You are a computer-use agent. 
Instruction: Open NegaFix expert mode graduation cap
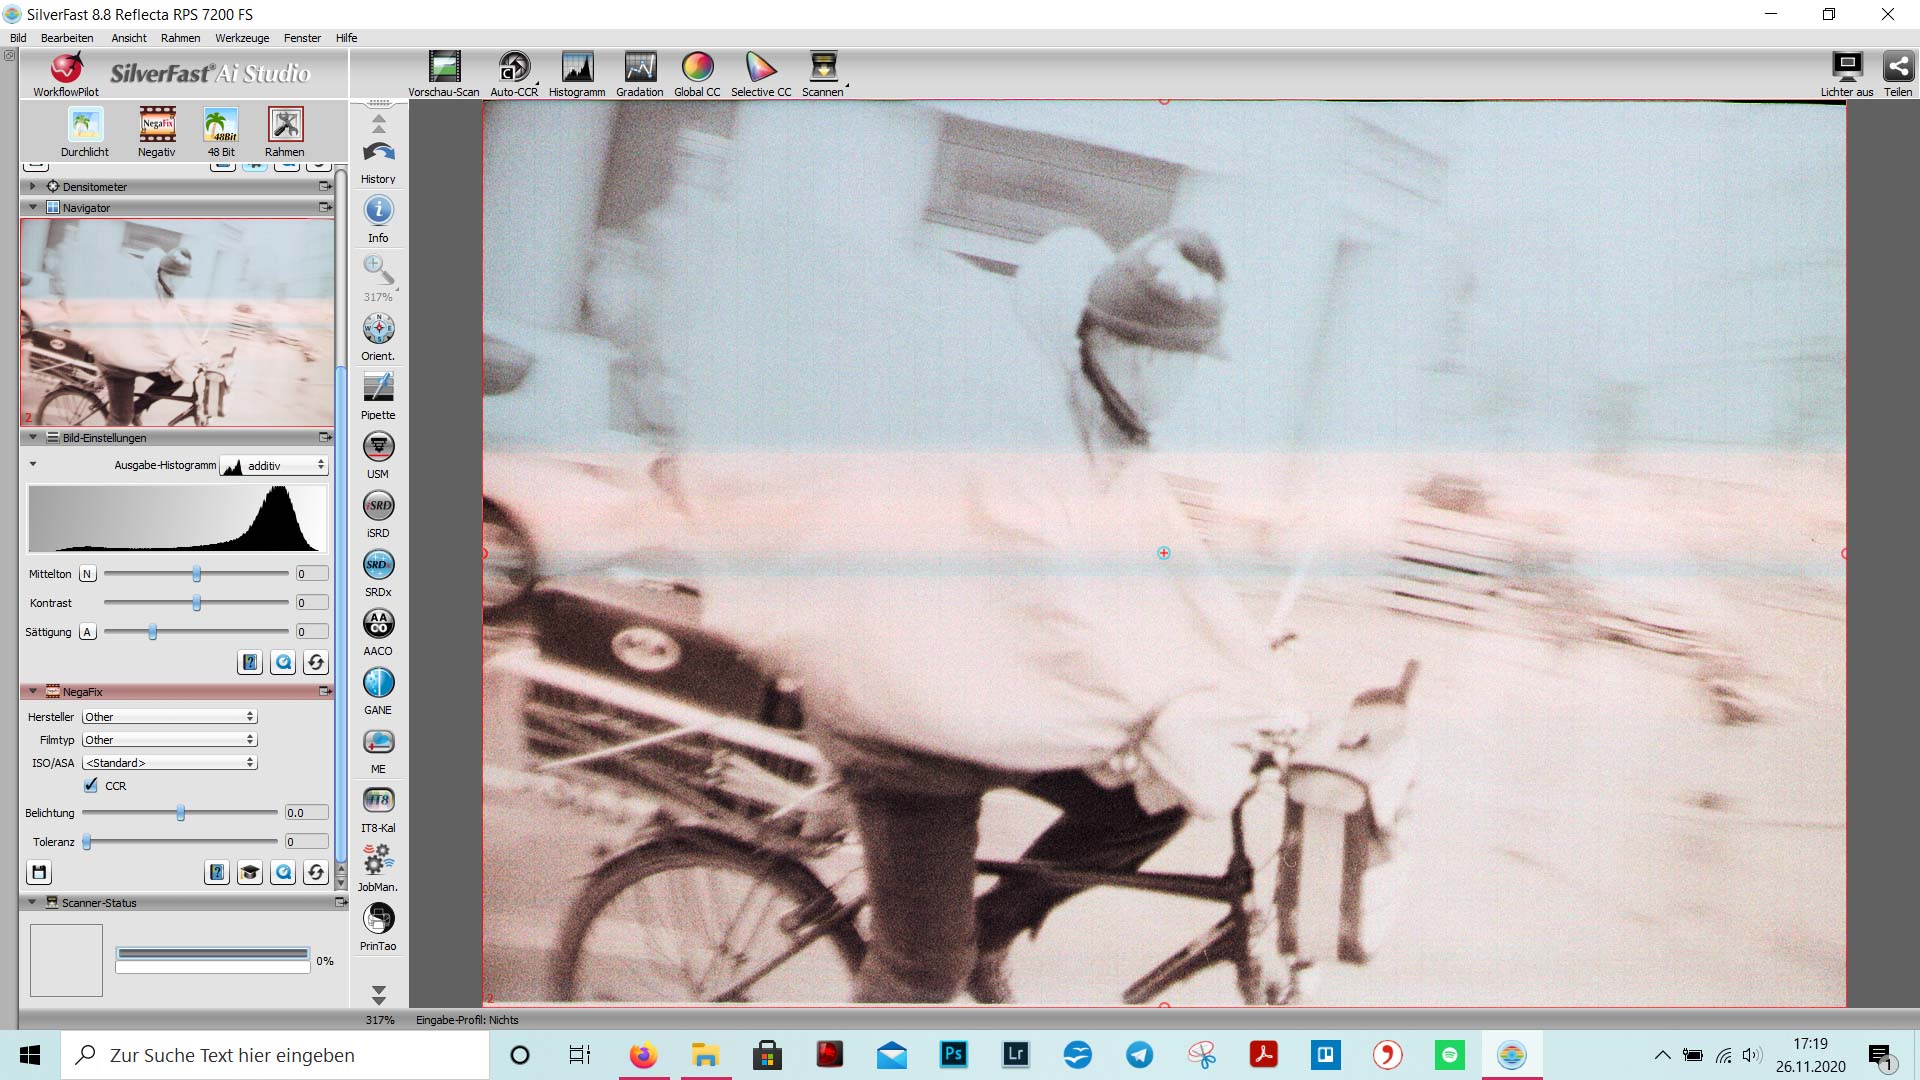pos(250,873)
